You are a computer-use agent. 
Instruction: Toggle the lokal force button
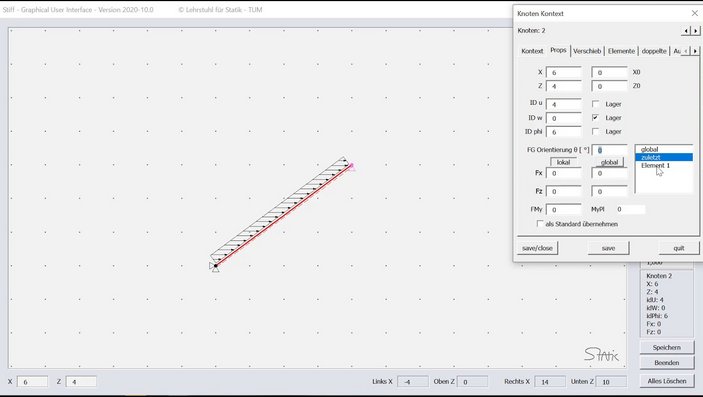[563, 162]
